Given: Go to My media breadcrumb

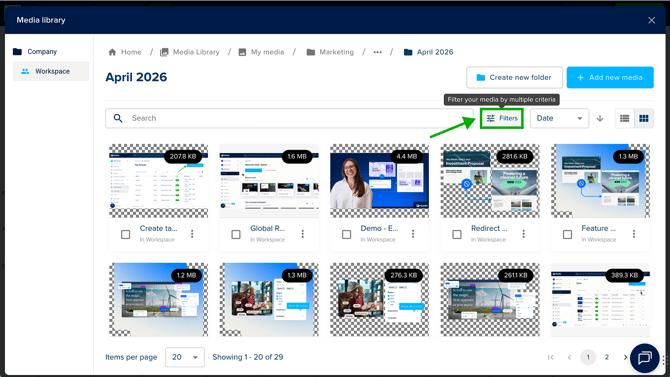Looking at the screenshot, I should pyautogui.click(x=261, y=52).
